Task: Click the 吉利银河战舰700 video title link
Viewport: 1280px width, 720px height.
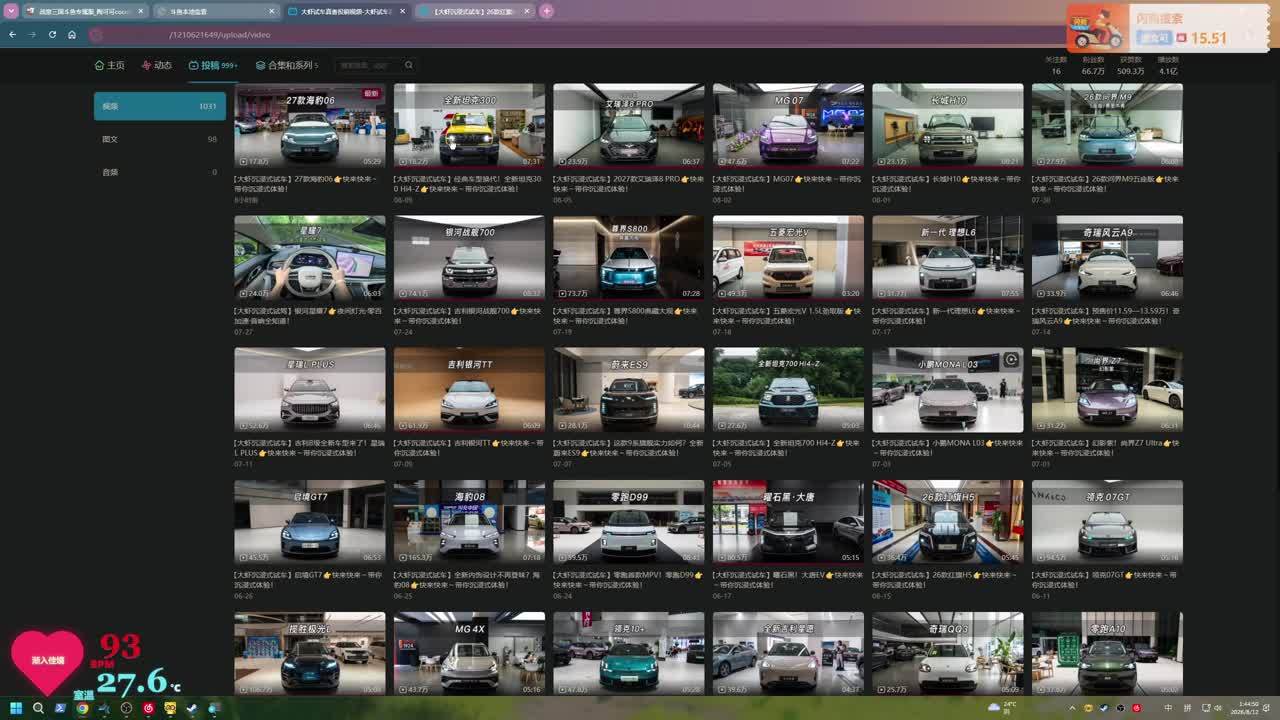Action: 468,315
